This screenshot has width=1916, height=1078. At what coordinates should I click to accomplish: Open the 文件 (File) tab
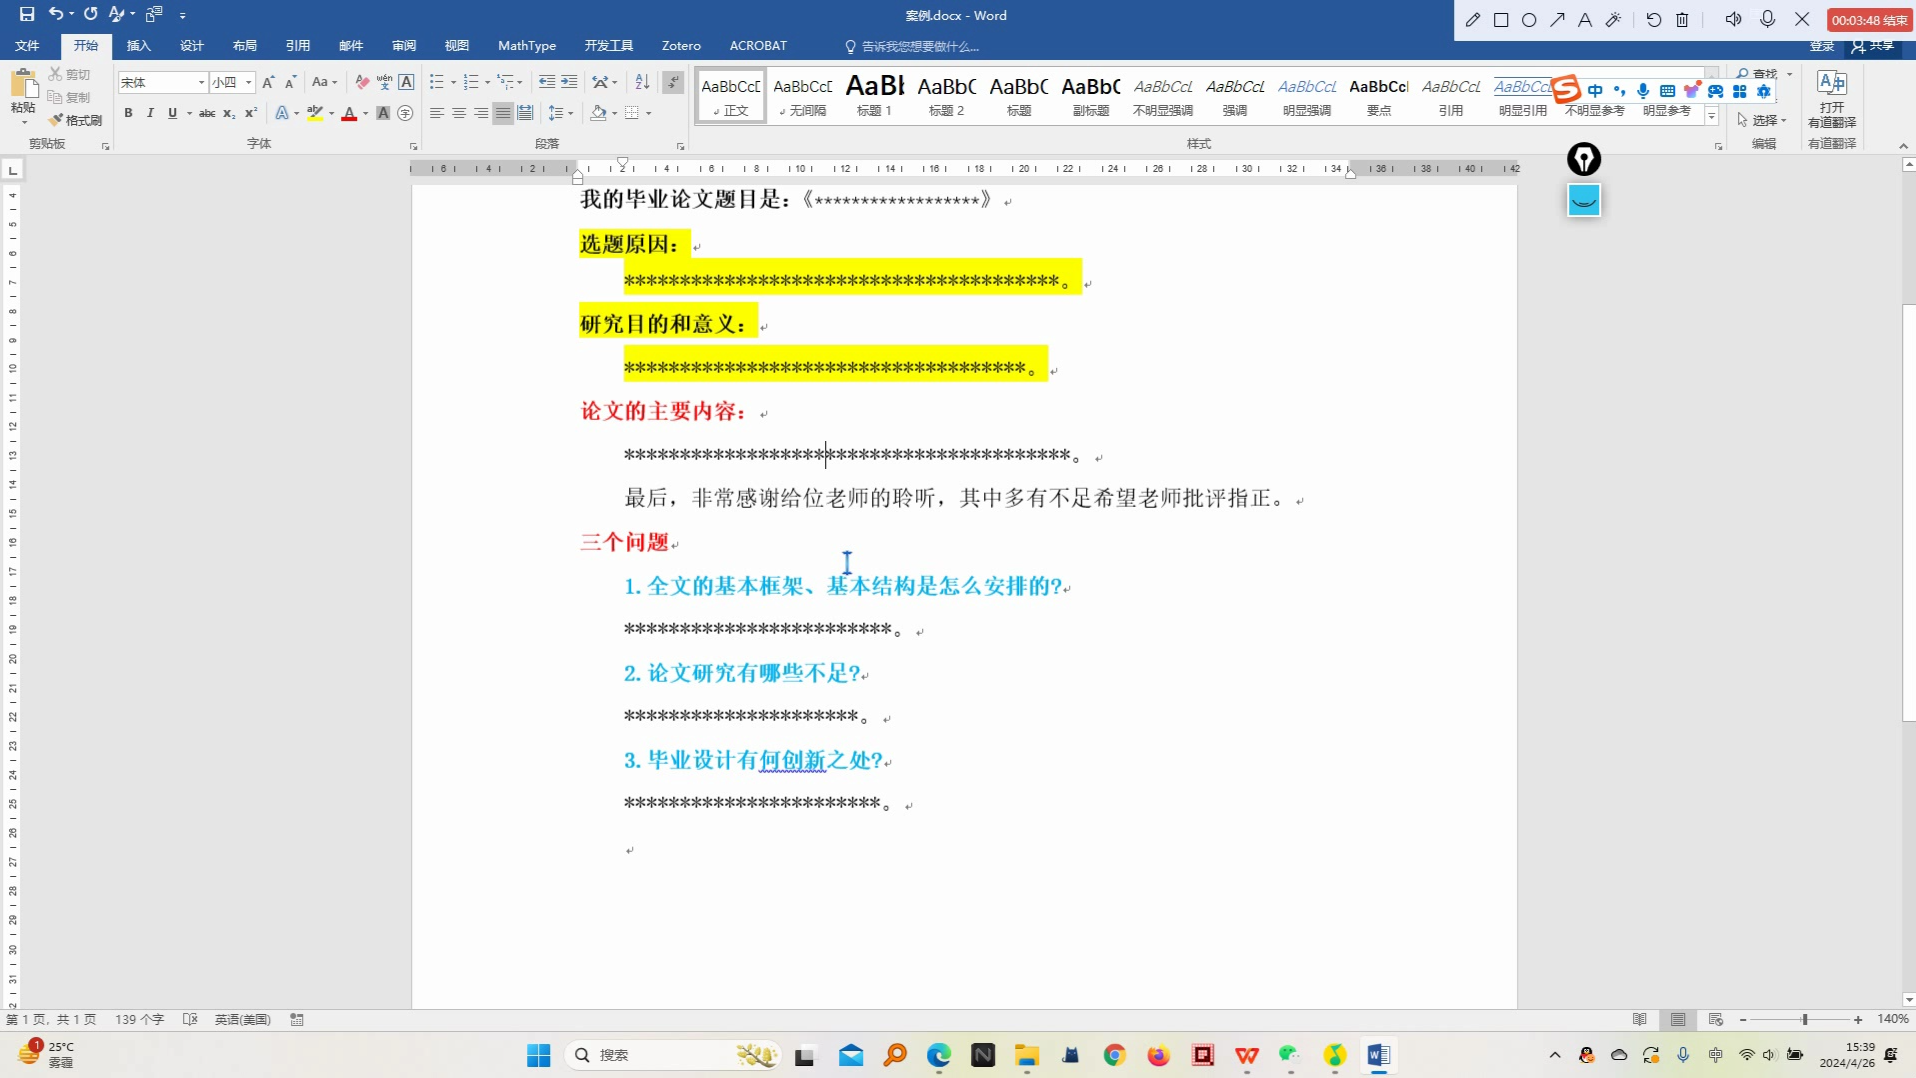click(x=27, y=45)
